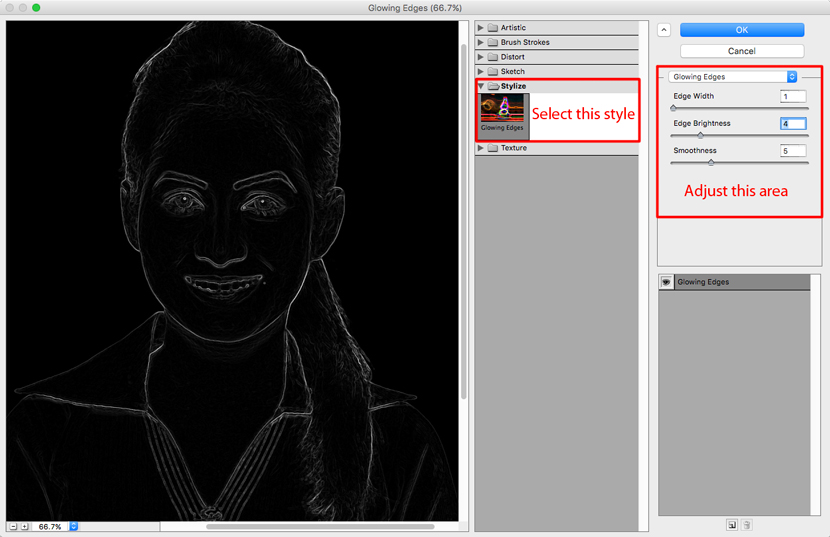This screenshot has width=830, height=537.
Task: Collapse the filter thumbnails panel with the chevron button
Action: (x=665, y=30)
